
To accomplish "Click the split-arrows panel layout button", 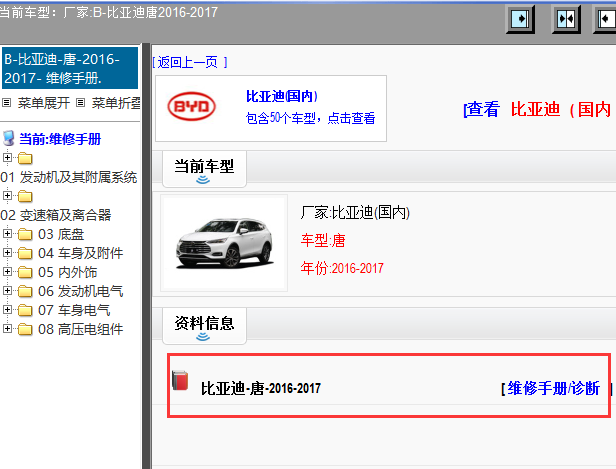I will point(566,18).
